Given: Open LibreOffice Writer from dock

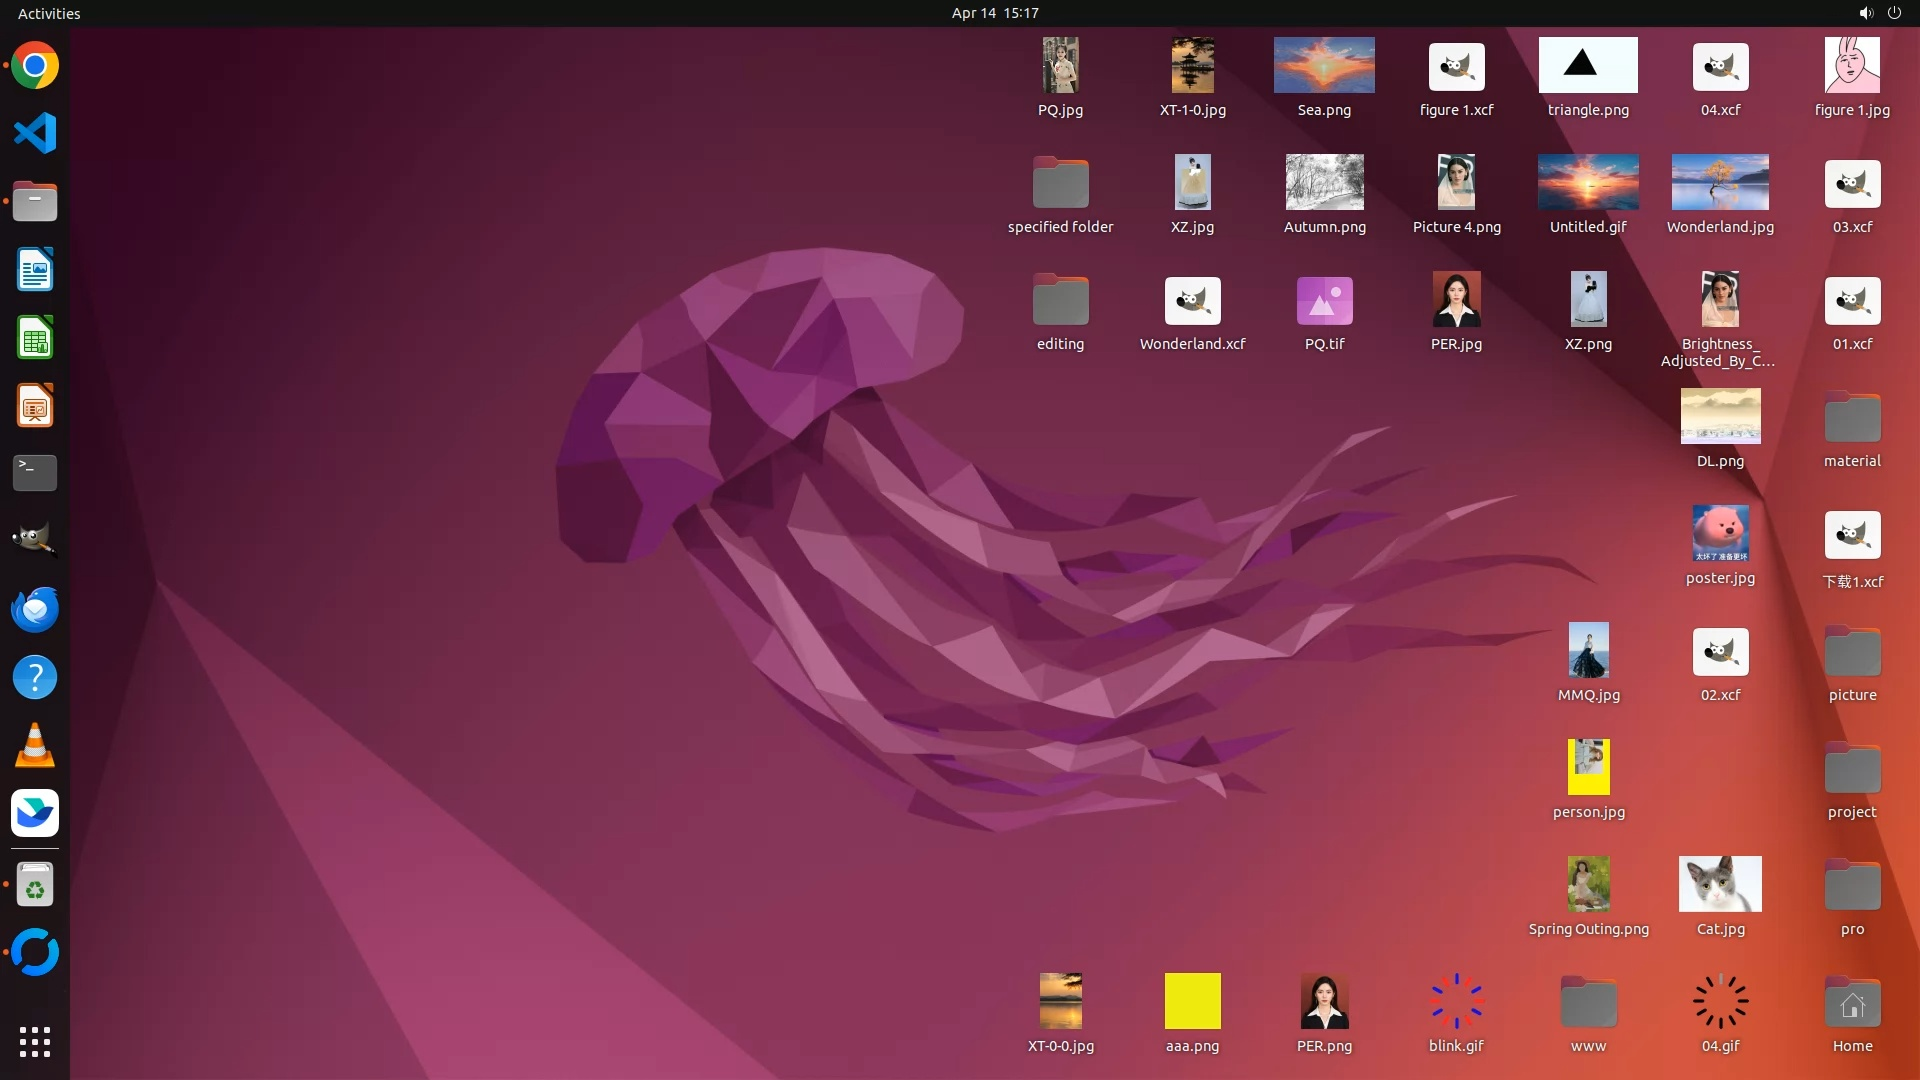Looking at the screenshot, I should [35, 270].
